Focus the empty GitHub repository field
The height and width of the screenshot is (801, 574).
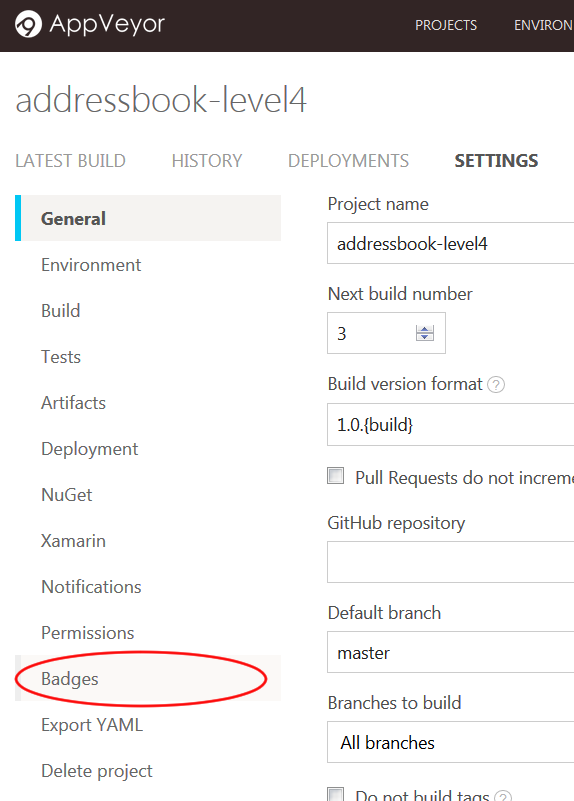[450, 562]
